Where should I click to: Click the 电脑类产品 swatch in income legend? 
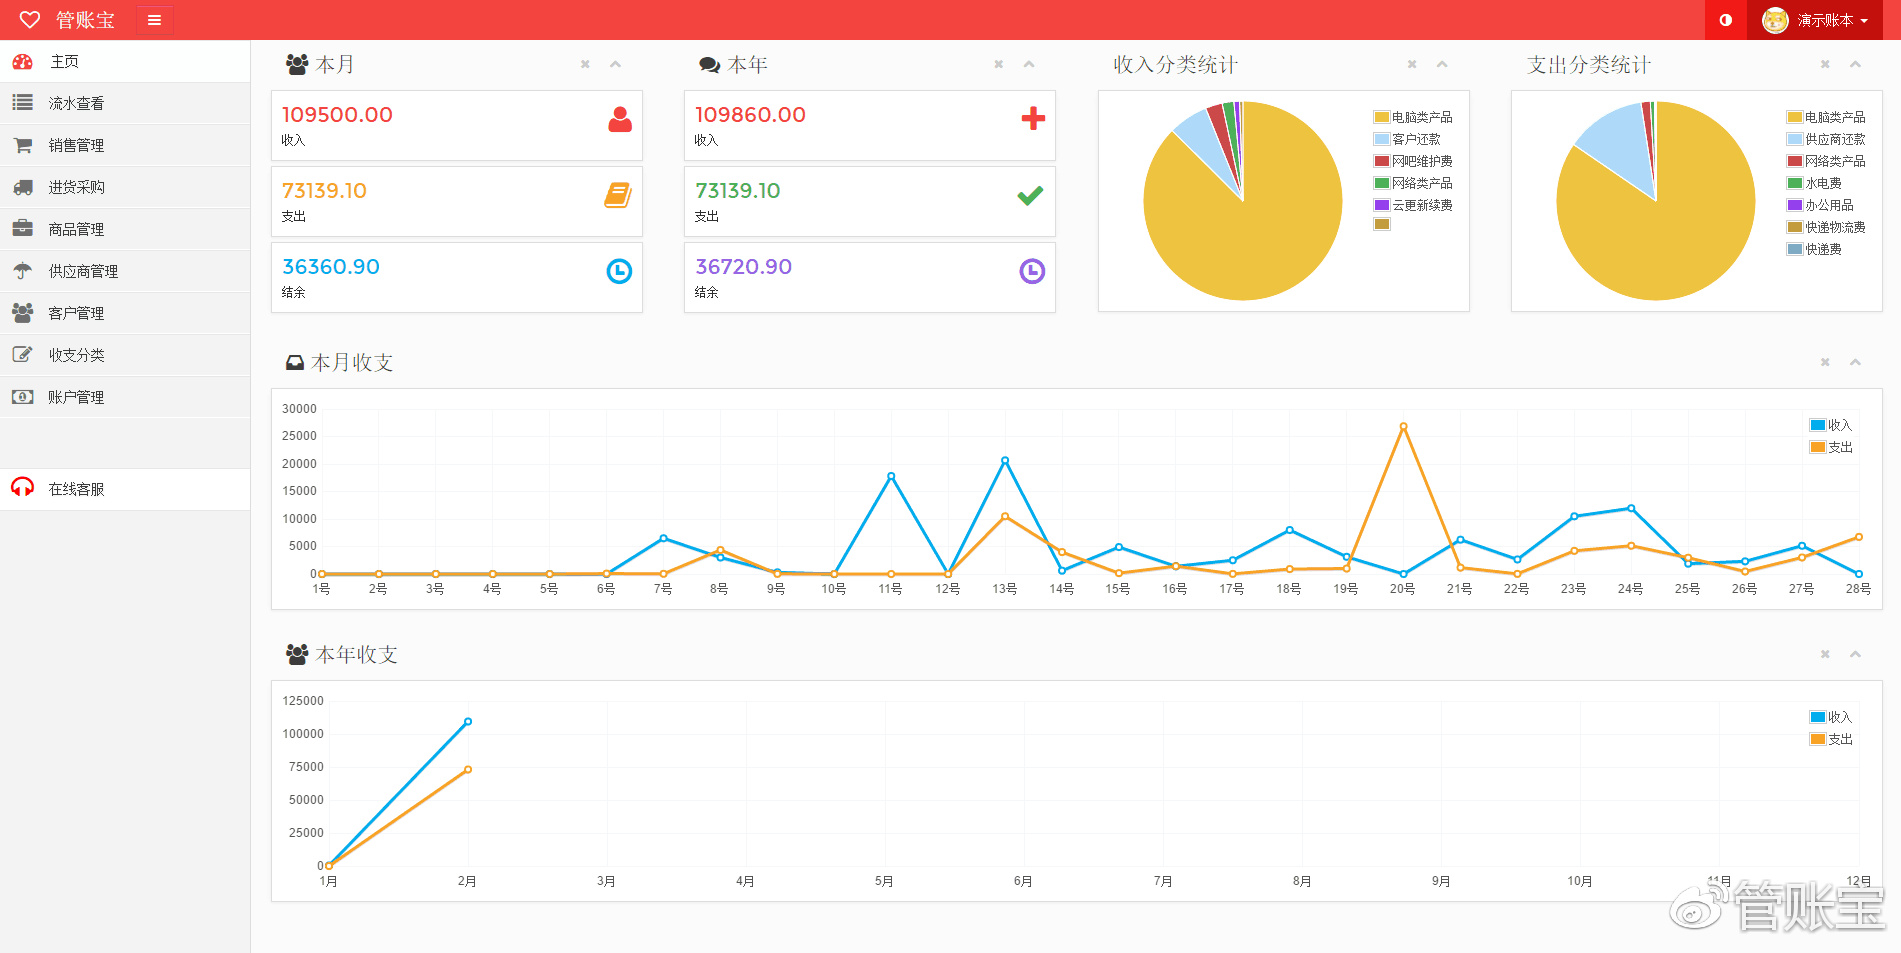click(1382, 117)
